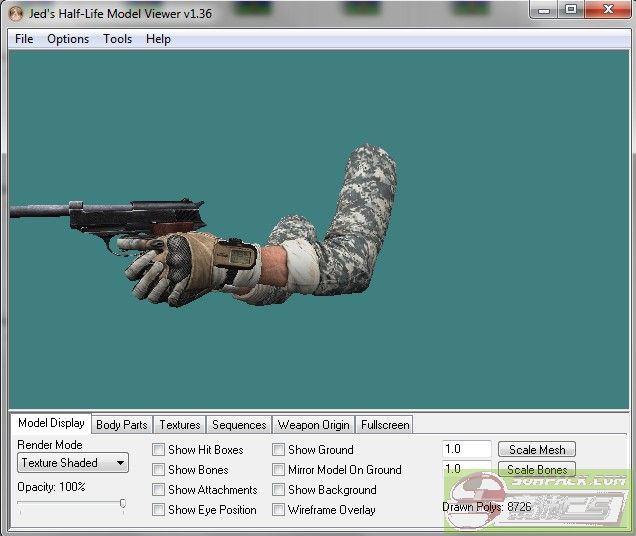Screen dimensions: 636x536
Task: Click the Scale Mesh value input field
Action: (466, 450)
